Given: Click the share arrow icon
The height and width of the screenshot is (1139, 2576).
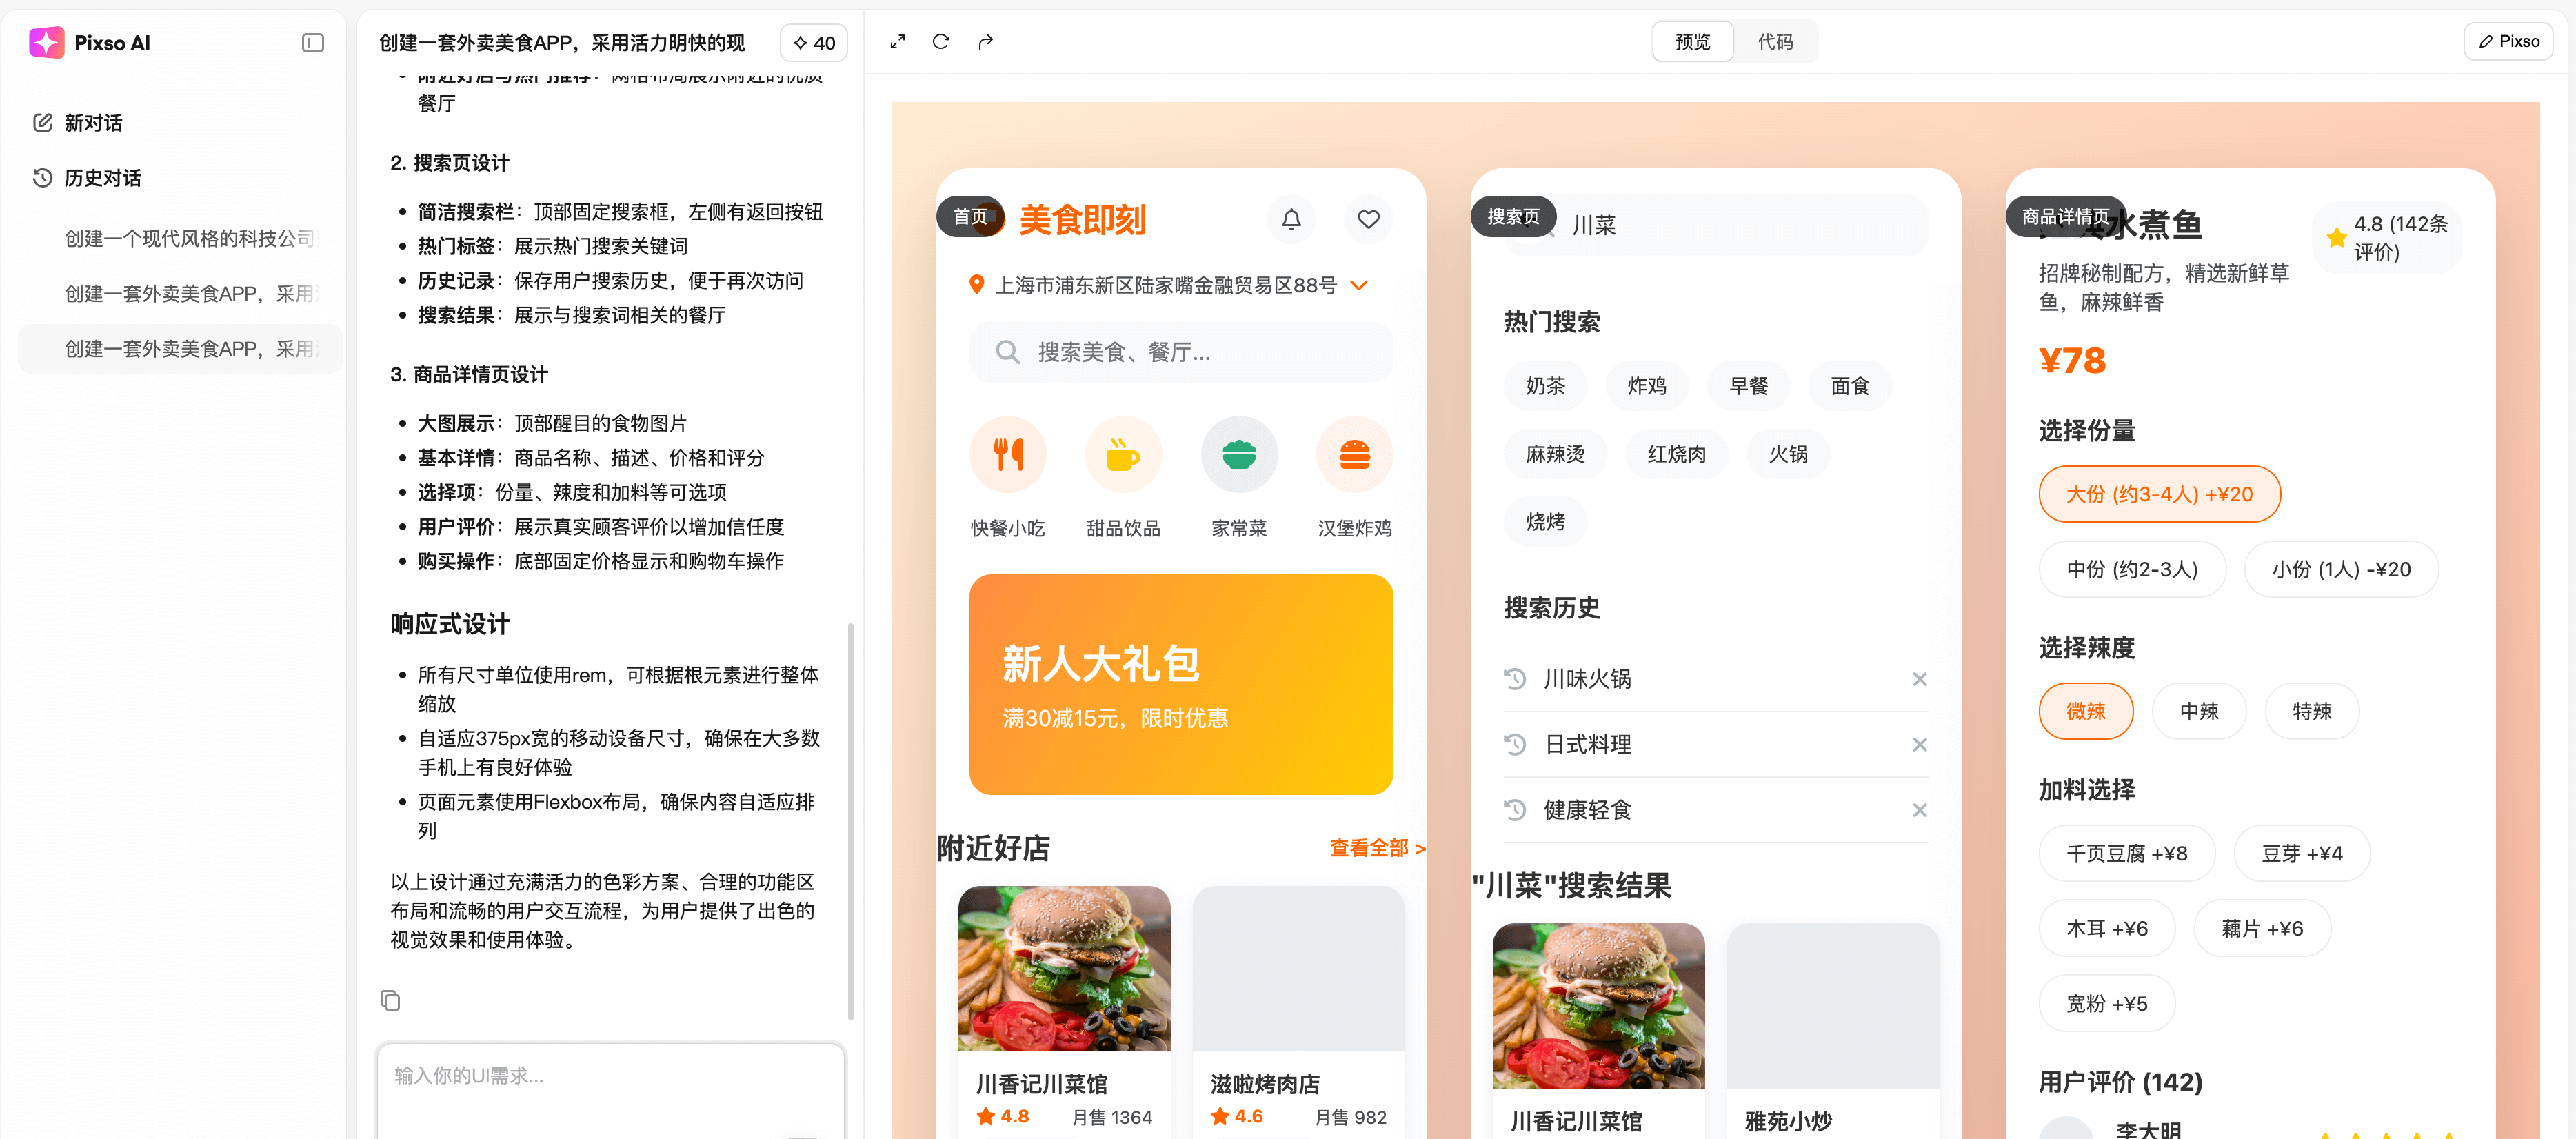Looking at the screenshot, I should click(985, 42).
